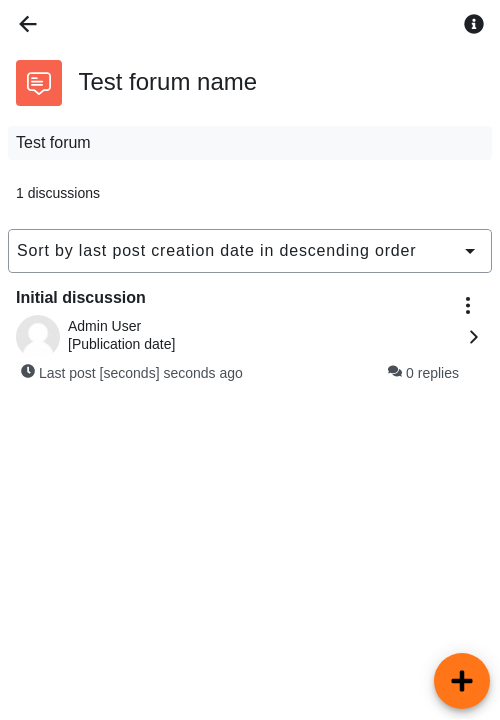This screenshot has width=500, height=720.
Task: Expand the sort order dropdown arrow
Action: click(x=470, y=251)
